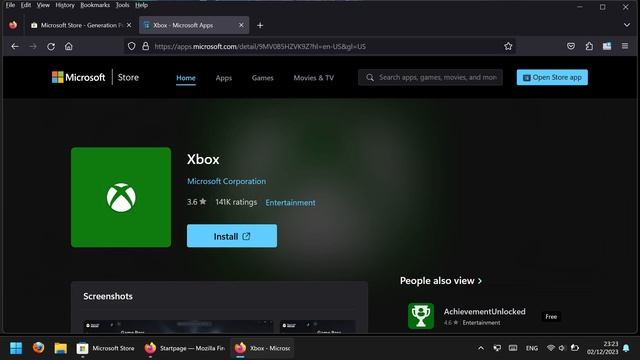Screen dimensions: 640x360
Task: Open the View menu
Action: tap(43, 5)
